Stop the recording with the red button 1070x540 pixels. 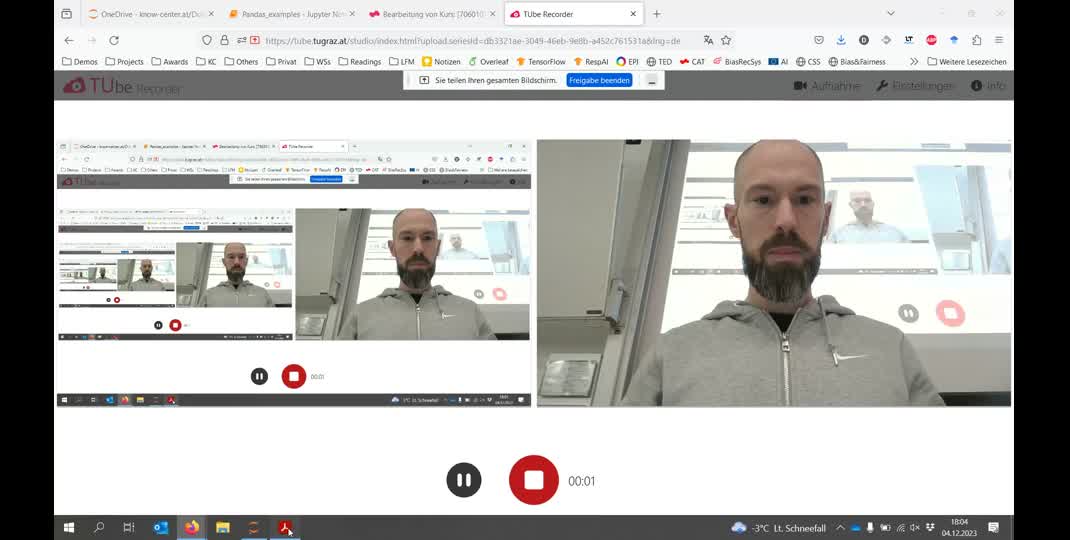[x=534, y=480]
